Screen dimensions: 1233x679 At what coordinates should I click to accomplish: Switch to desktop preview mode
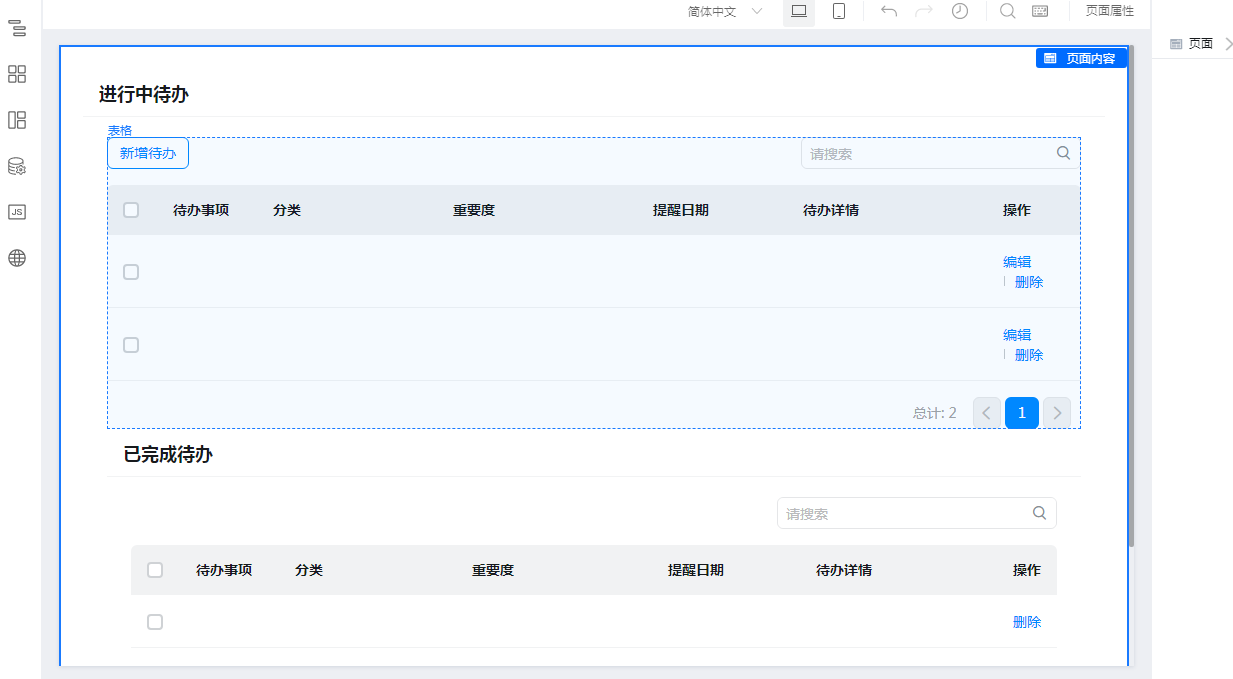798,11
